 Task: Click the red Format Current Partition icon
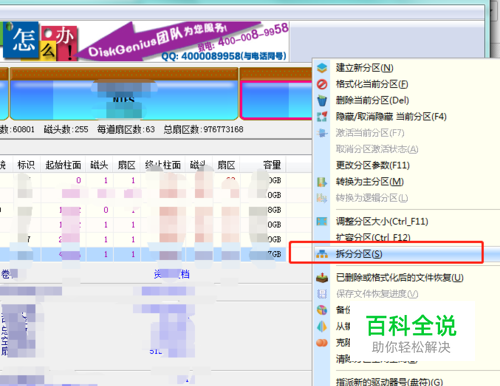point(322,84)
